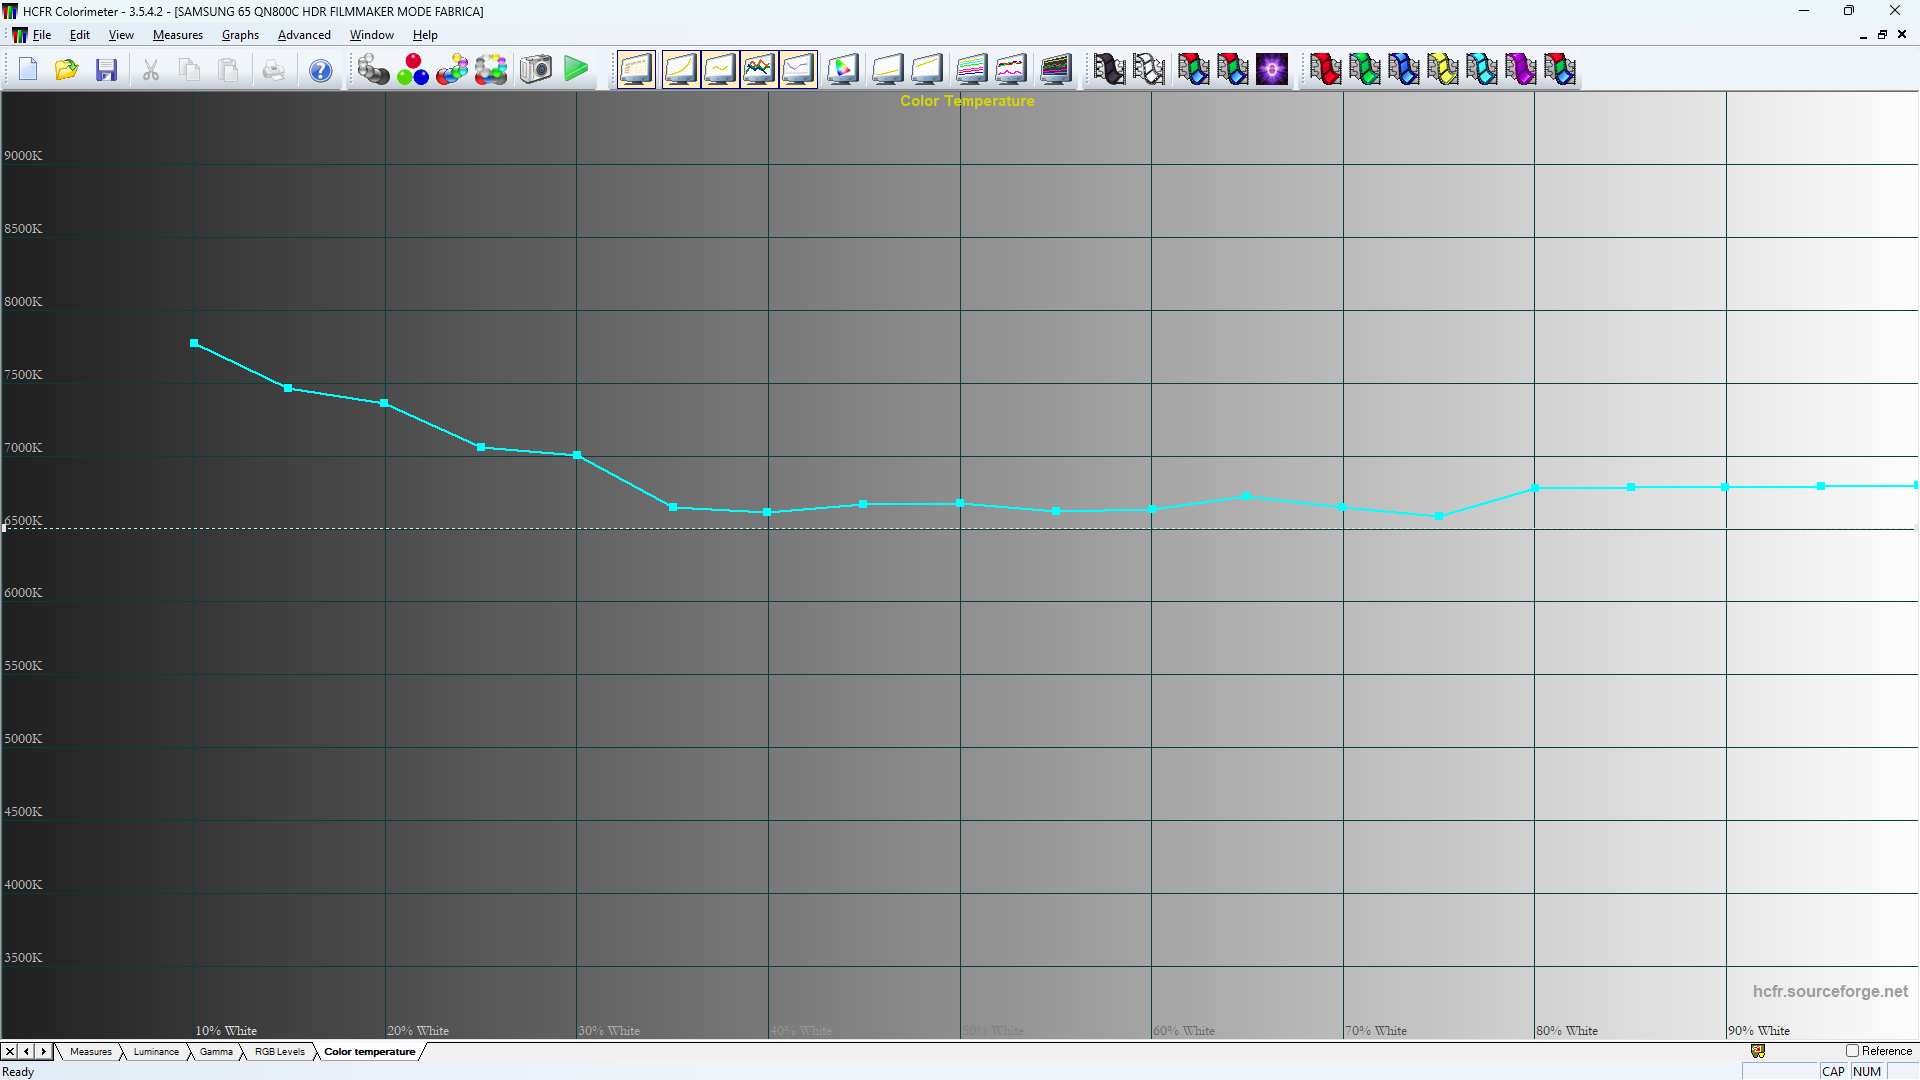Display the CIE chromaticity diagram
This screenshot has height=1080, width=1920.
pyautogui.click(x=842, y=69)
